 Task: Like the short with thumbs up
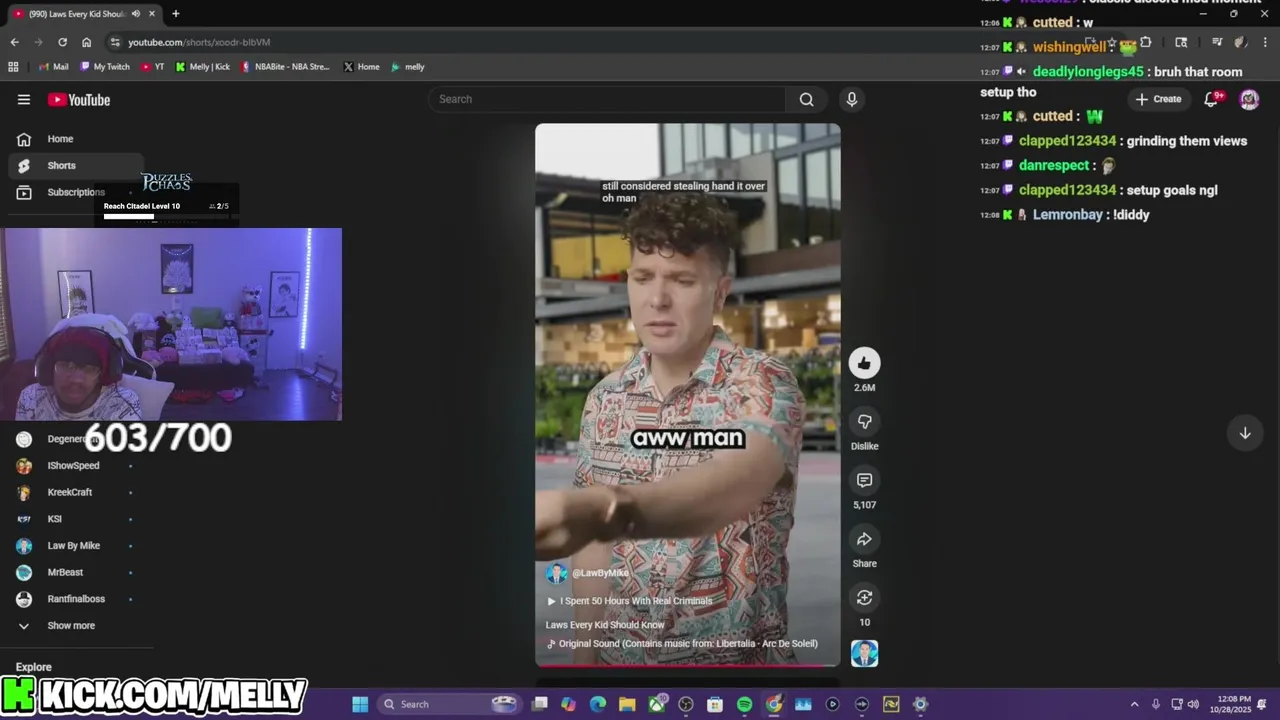click(x=865, y=363)
